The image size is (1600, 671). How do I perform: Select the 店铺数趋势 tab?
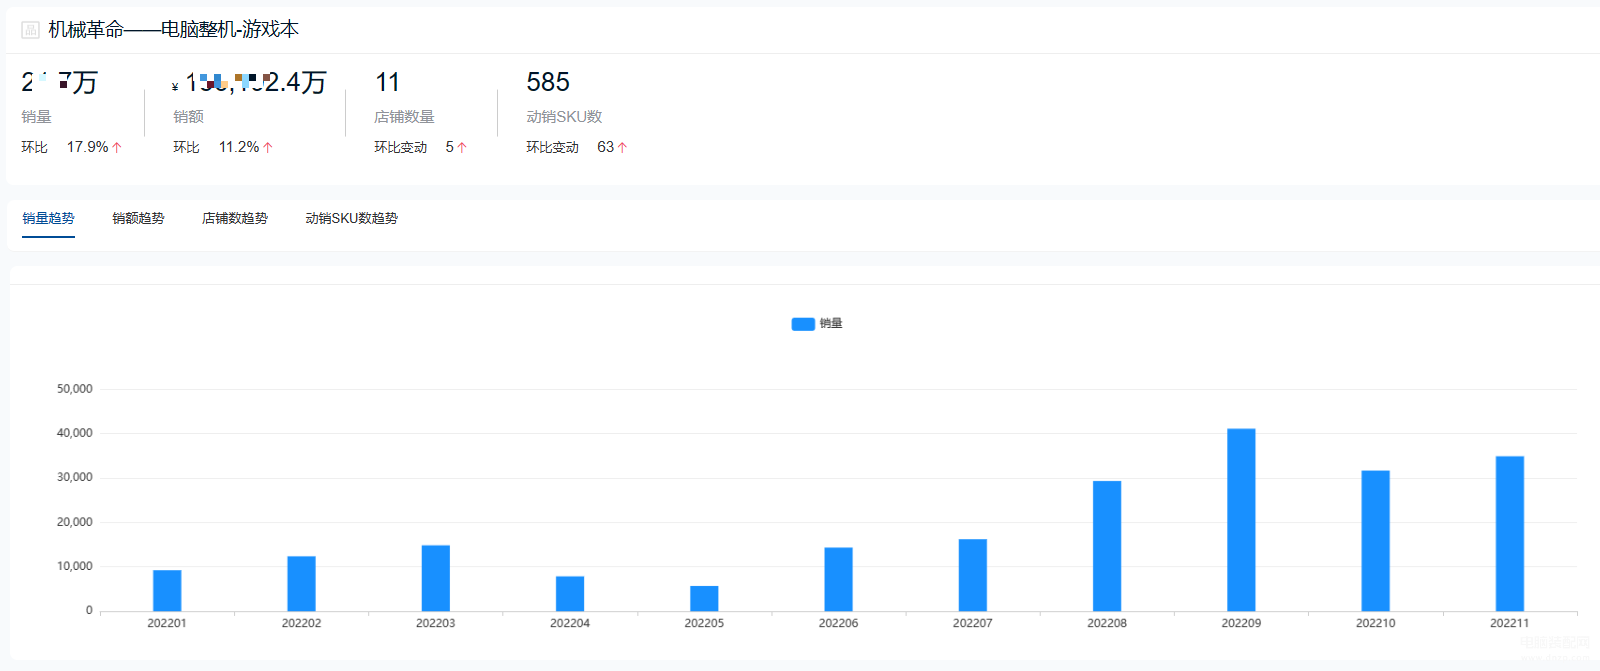[235, 218]
